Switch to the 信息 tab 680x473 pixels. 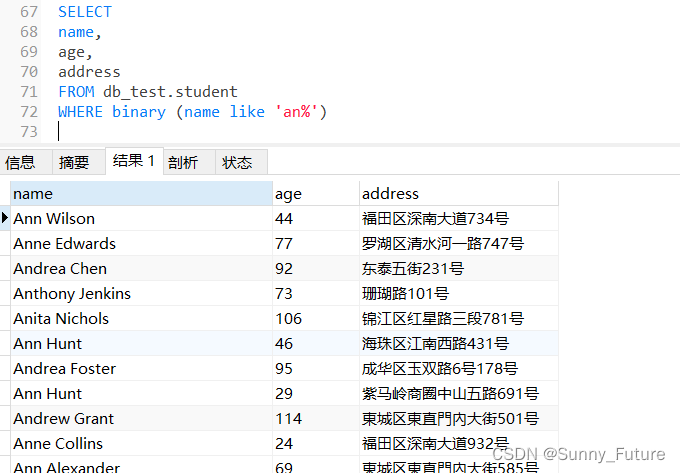20,162
